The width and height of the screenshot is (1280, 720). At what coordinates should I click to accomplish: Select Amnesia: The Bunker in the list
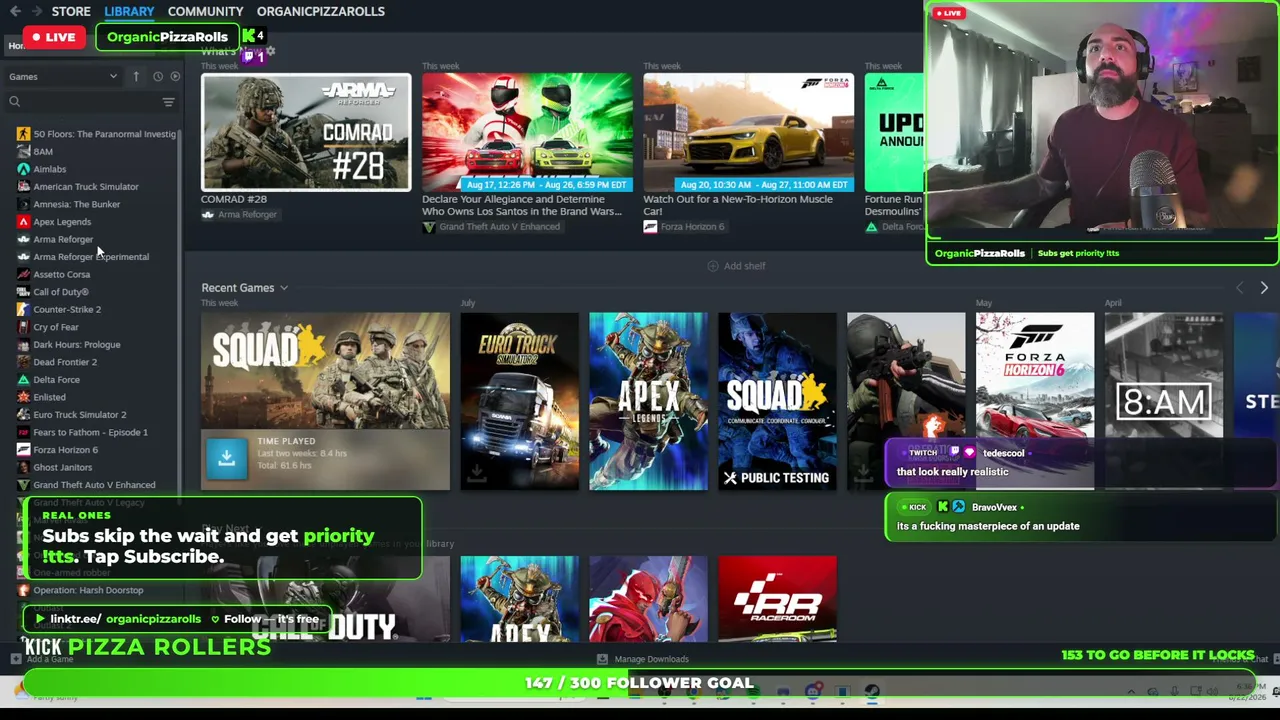click(76, 204)
